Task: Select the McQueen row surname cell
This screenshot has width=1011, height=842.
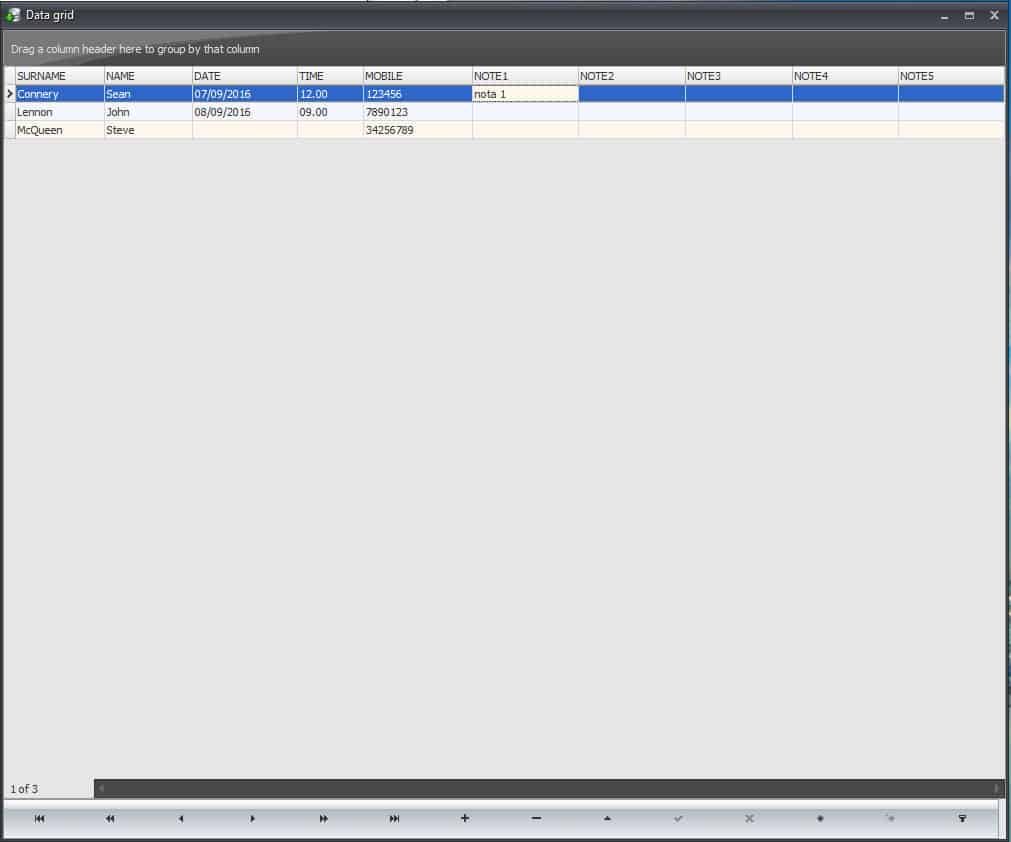Action: [59, 130]
